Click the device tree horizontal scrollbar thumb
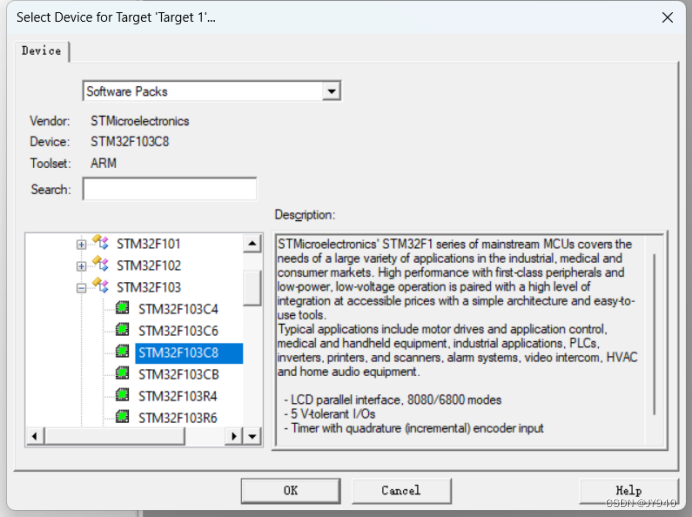 (x=114, y=437)
